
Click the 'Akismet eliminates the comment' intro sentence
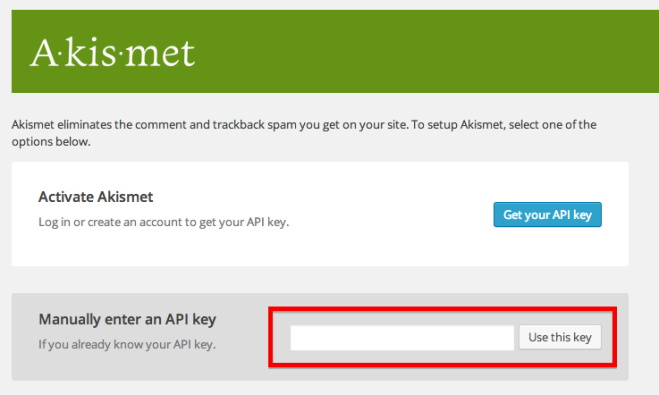click(x=304, y=125)
